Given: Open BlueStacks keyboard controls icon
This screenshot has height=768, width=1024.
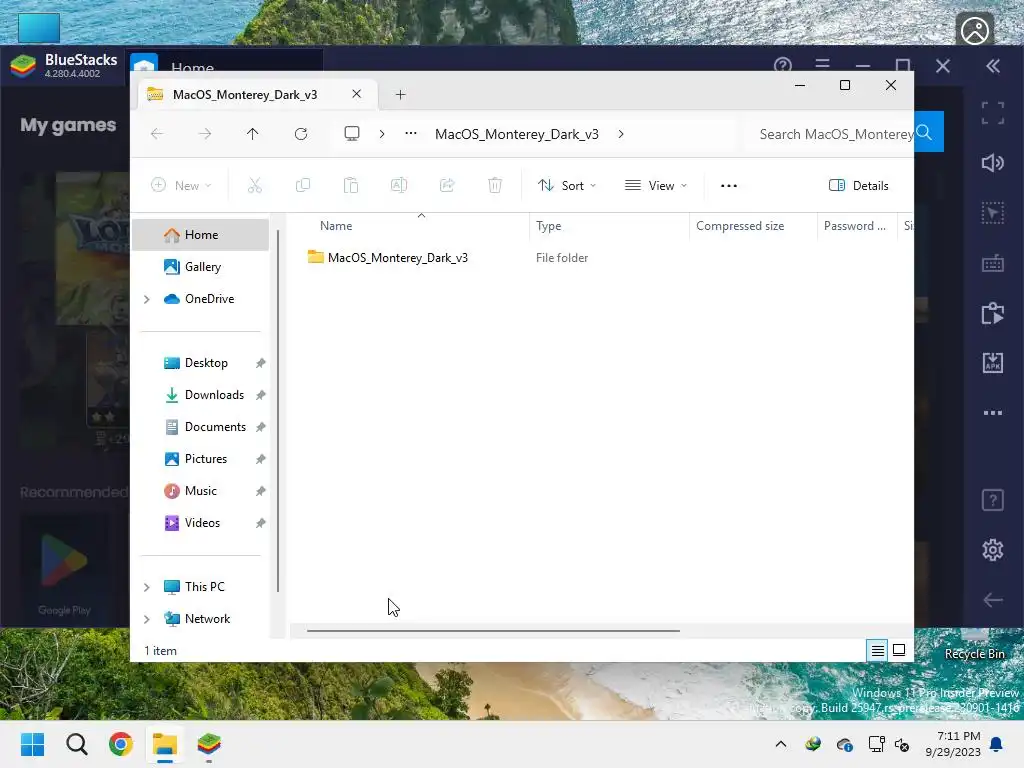Looking at the screenshot, I should click(x=993, y=264).
